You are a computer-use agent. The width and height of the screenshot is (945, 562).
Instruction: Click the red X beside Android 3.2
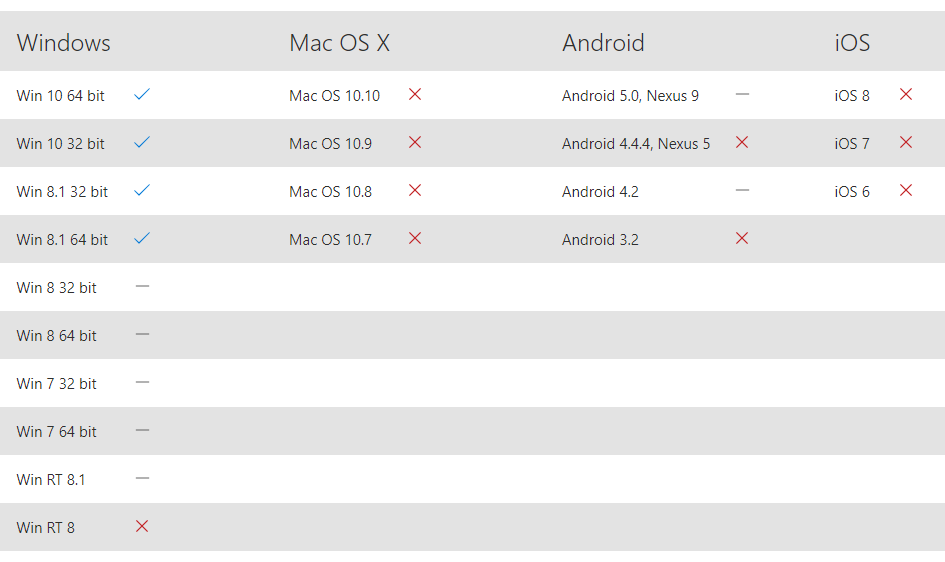pos(742,239)
